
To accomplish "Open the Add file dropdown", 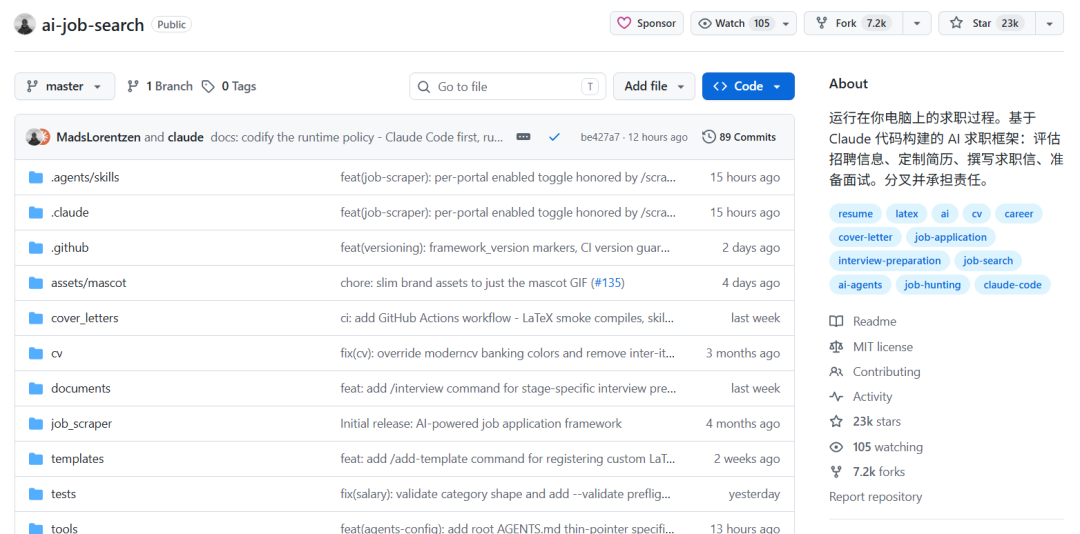I will 654,86.
